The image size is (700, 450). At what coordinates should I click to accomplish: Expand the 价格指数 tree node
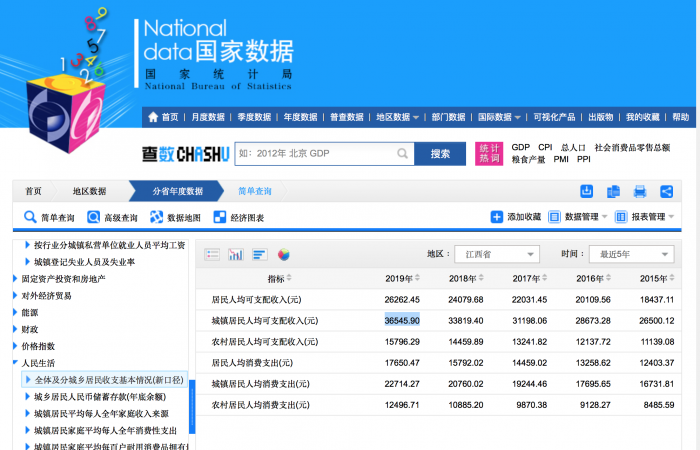coord(16,345)
